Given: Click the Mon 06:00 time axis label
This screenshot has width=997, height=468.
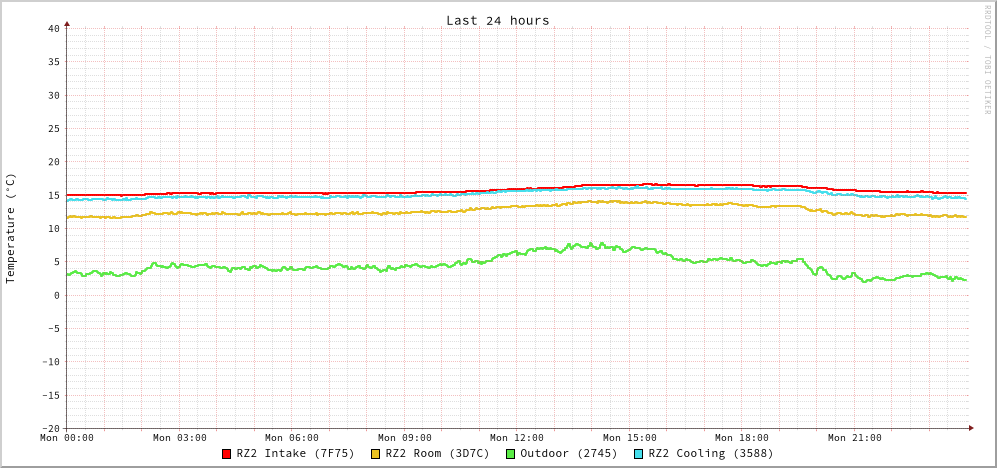Looking at the screenshot, I should pyautogui.click(x=292, y=438).
